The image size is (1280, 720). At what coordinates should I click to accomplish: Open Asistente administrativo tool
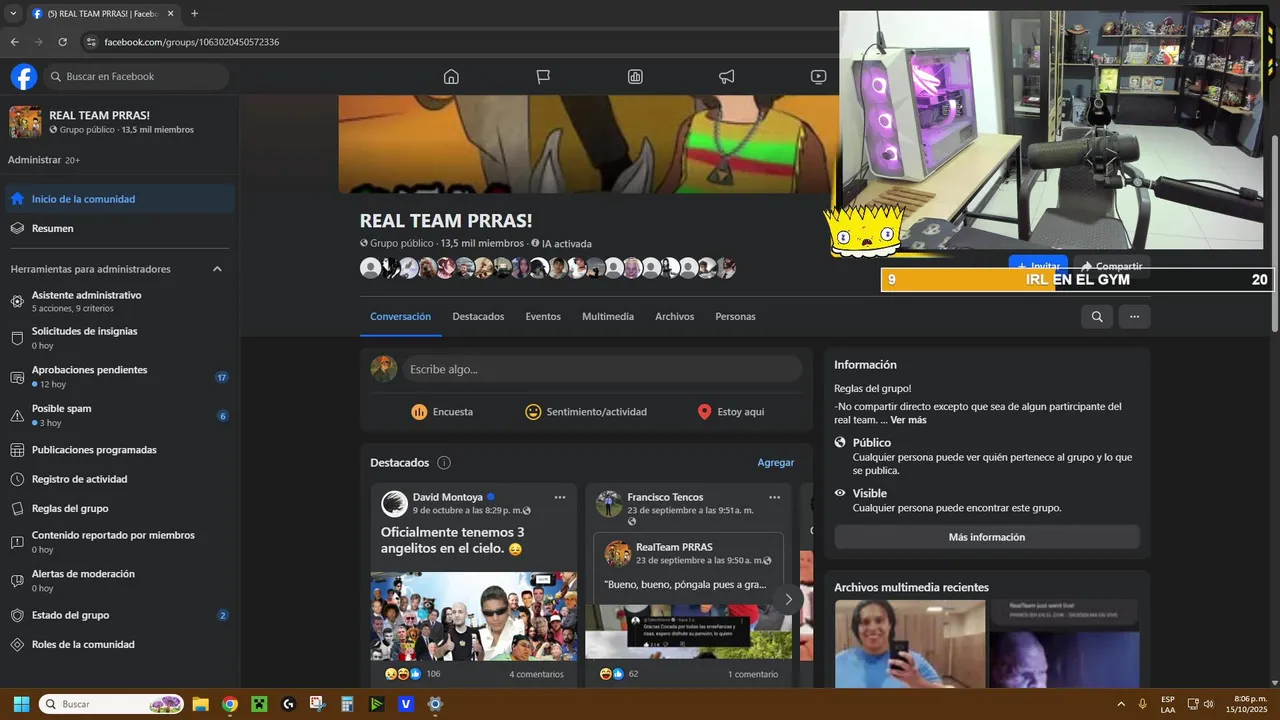click(x=120, y=301)
